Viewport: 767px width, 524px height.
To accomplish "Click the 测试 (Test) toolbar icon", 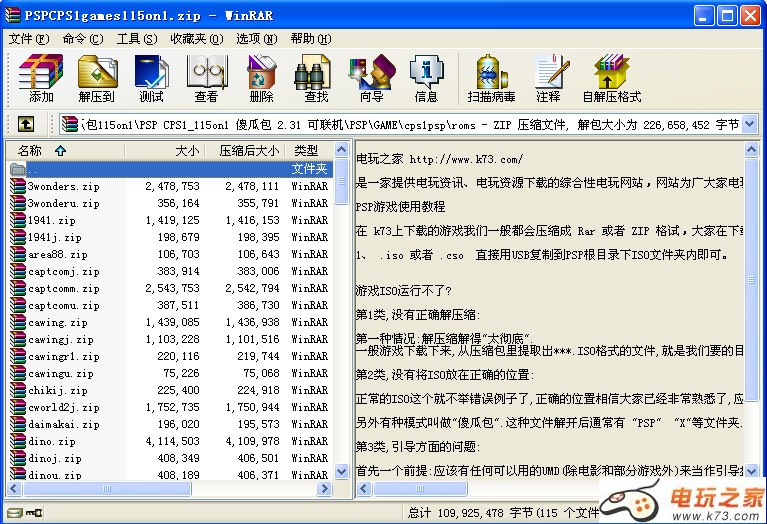I will [151, 78].
